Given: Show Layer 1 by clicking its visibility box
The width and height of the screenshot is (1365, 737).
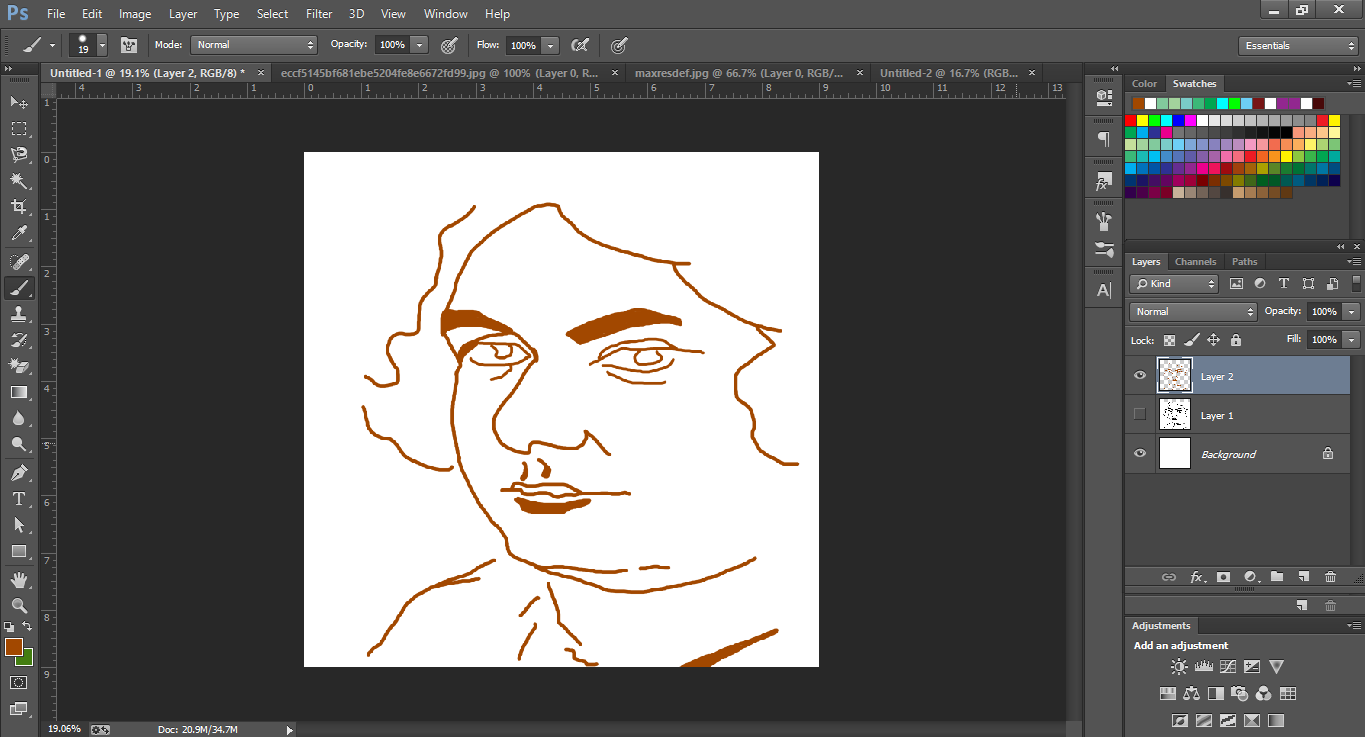Looking at the screenshot, I should click(1139, 414).
